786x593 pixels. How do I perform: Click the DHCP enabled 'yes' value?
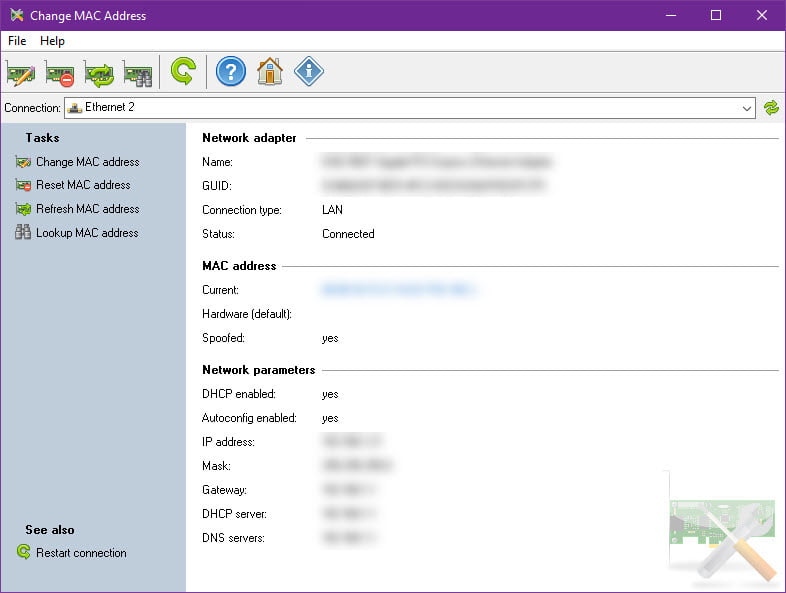click(330, 394)
